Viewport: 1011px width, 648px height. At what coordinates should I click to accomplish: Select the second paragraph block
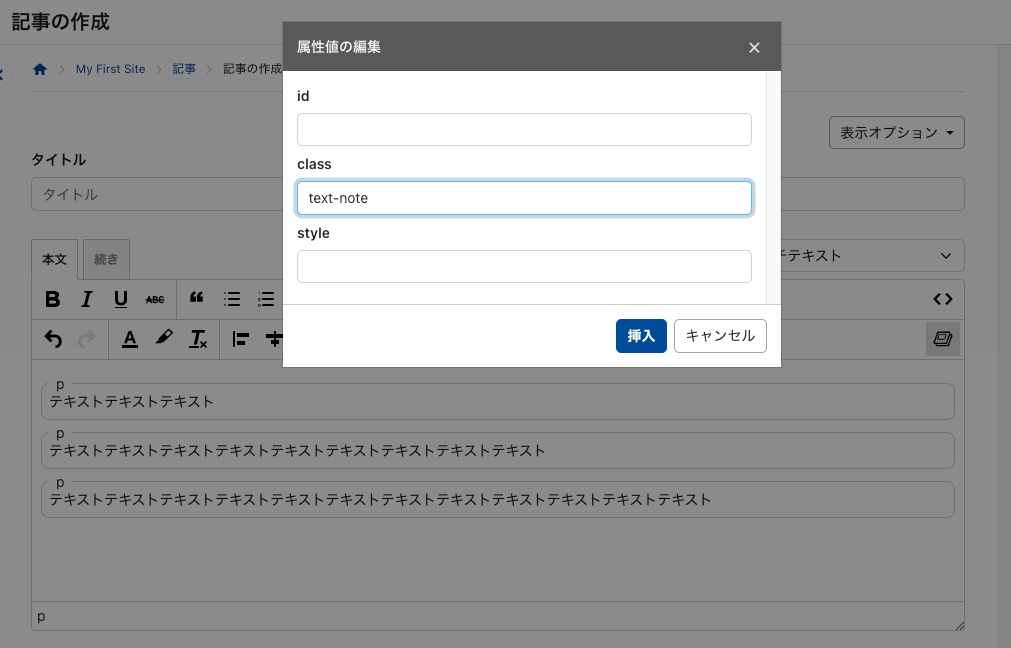point(498,451)
